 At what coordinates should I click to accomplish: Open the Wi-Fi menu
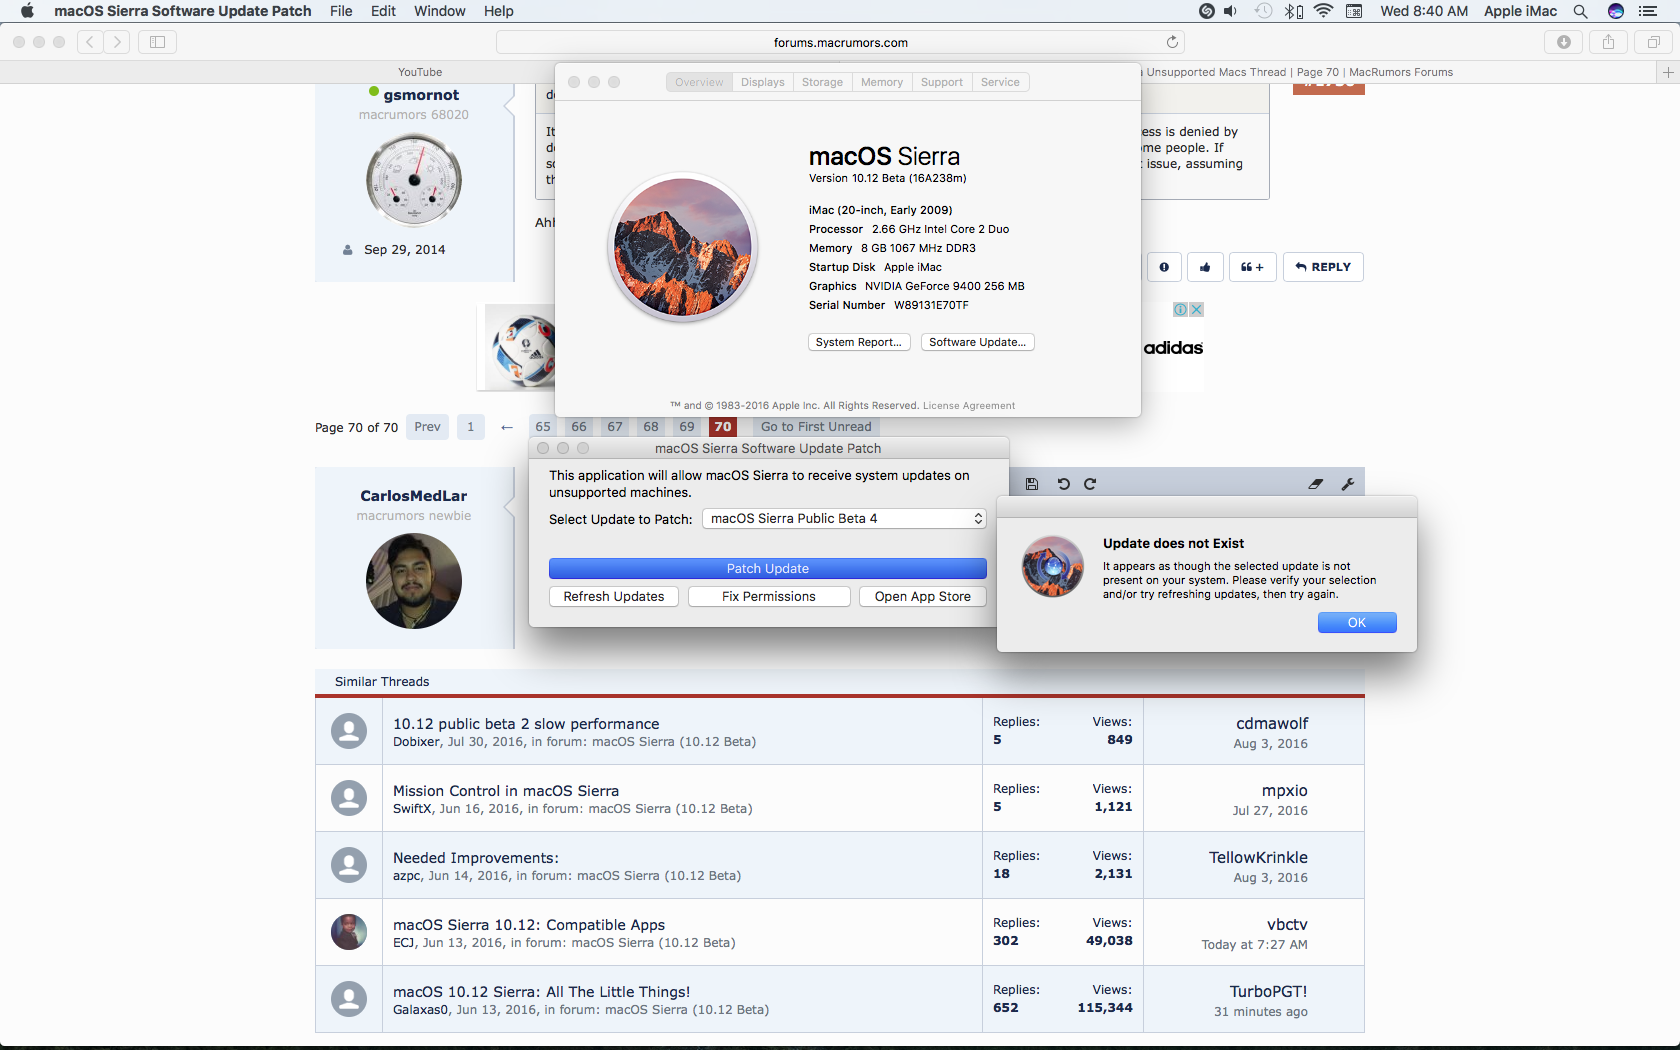tap(1324, 11)
